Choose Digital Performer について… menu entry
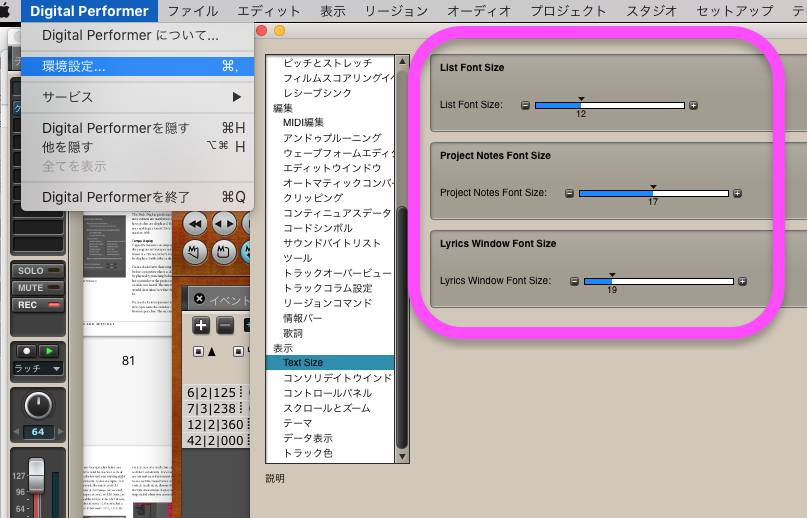The height and width of the screenshot is (518, 807). tap(137, 35)
